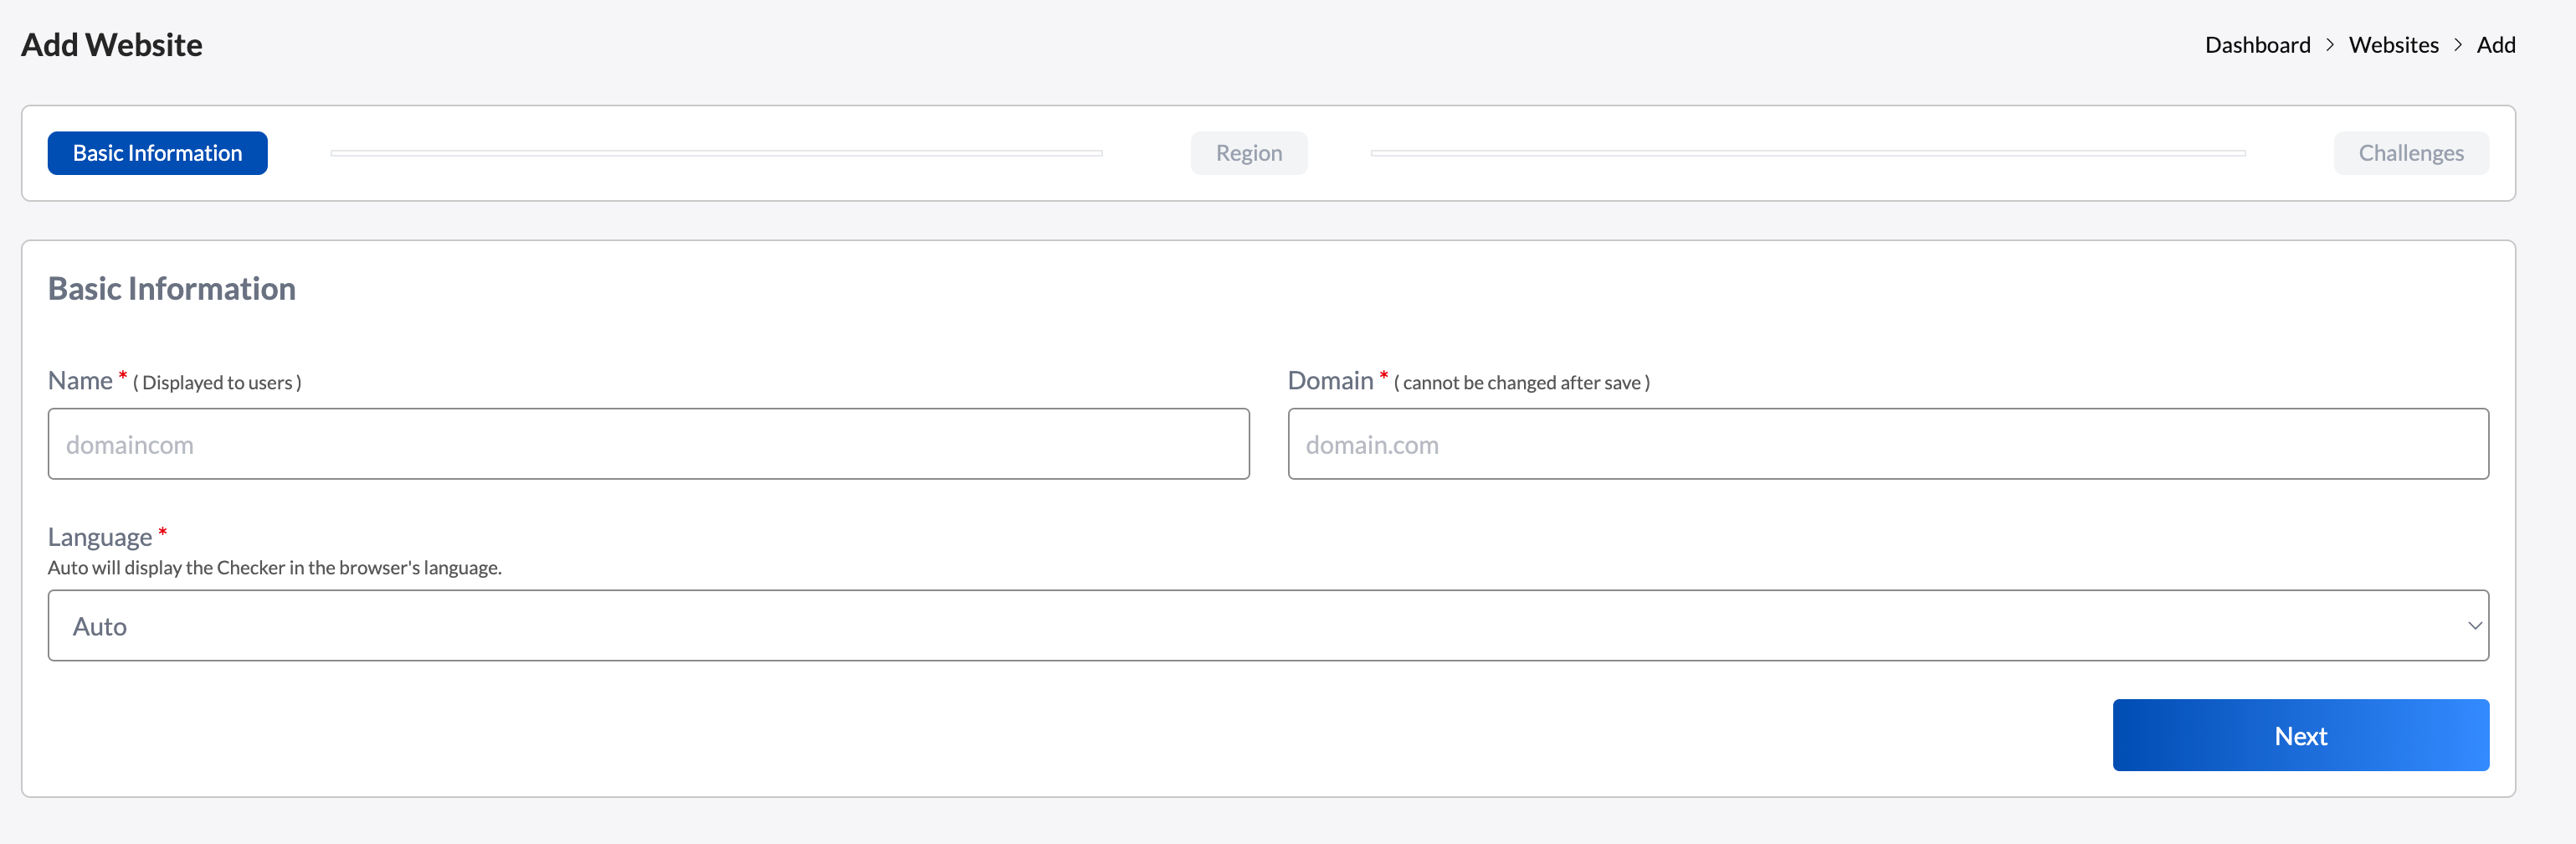The width and height of the screenshot is (2576, 844).
Task: Focus the Domain input field
Action: pyautogui.click(x=1887, y=444)
